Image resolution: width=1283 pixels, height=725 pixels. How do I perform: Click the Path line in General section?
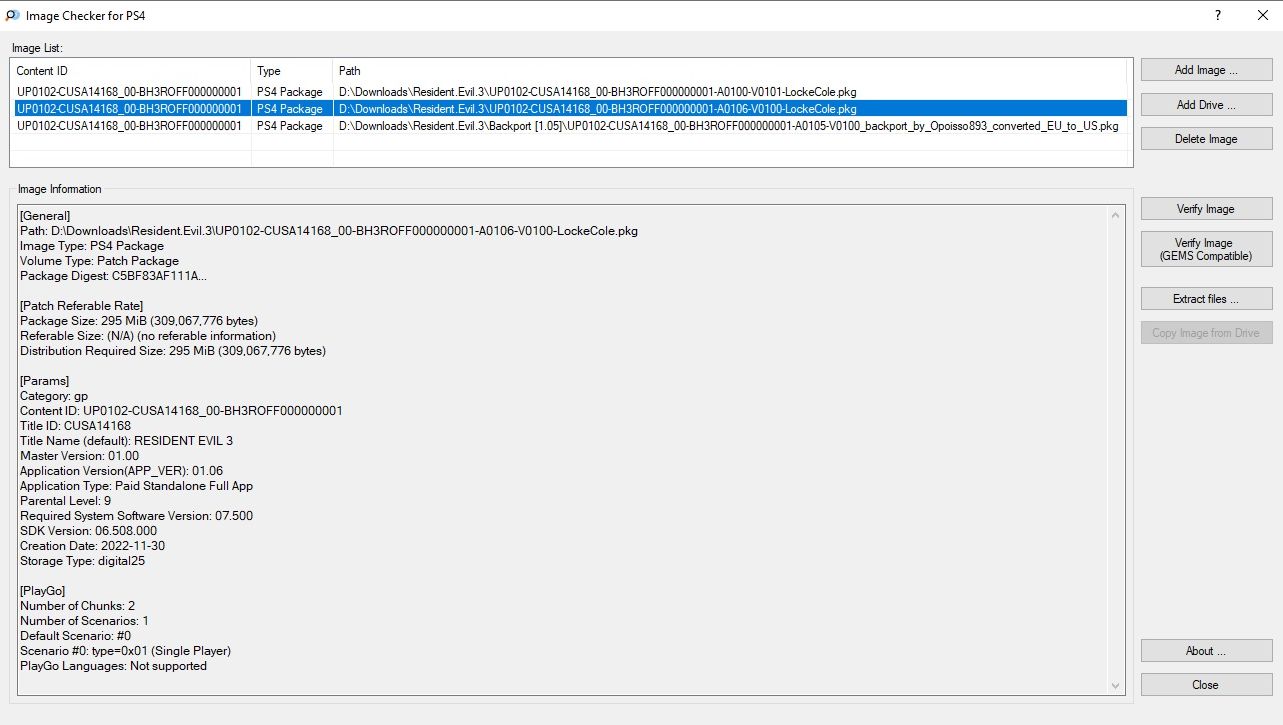tap(328, 231)
